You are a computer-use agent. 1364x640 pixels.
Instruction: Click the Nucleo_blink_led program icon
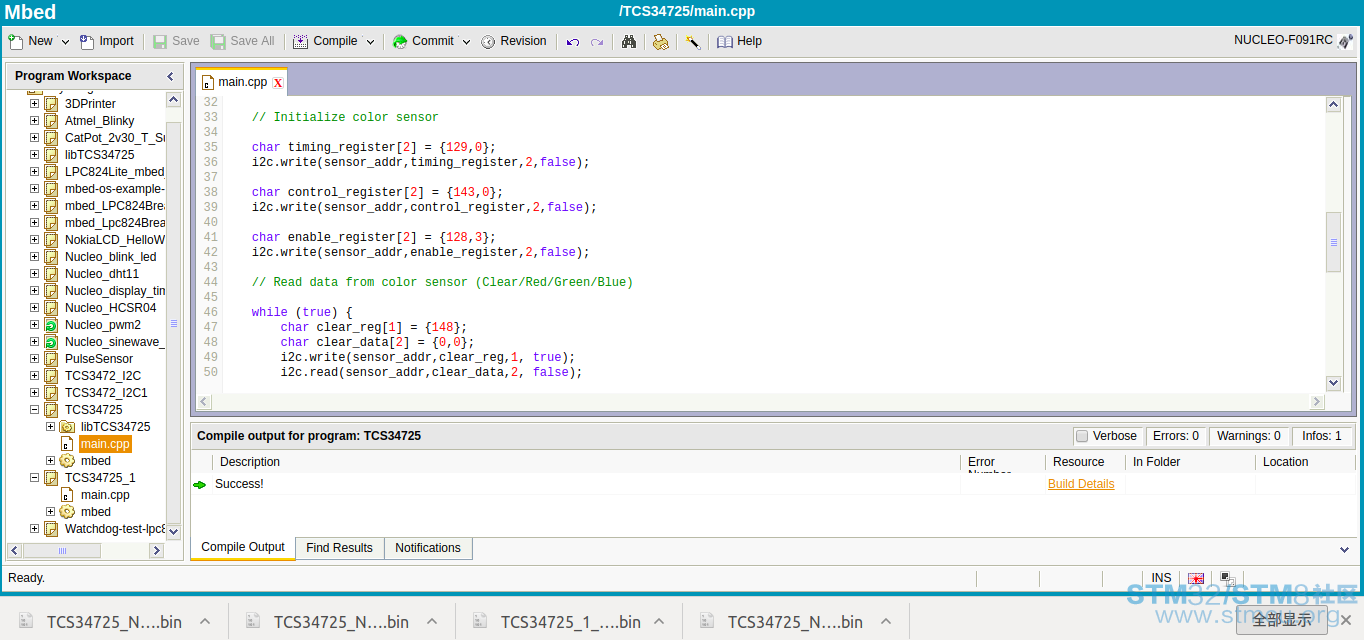click(51, 257)
